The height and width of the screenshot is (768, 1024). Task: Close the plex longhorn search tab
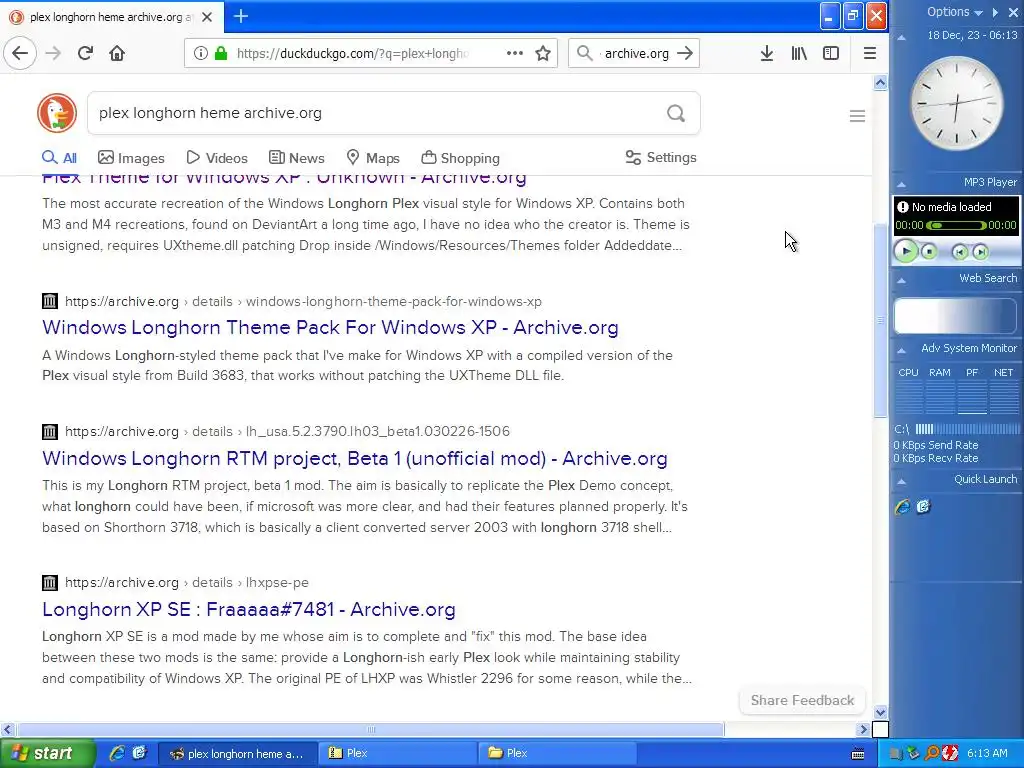coord(207,17)
